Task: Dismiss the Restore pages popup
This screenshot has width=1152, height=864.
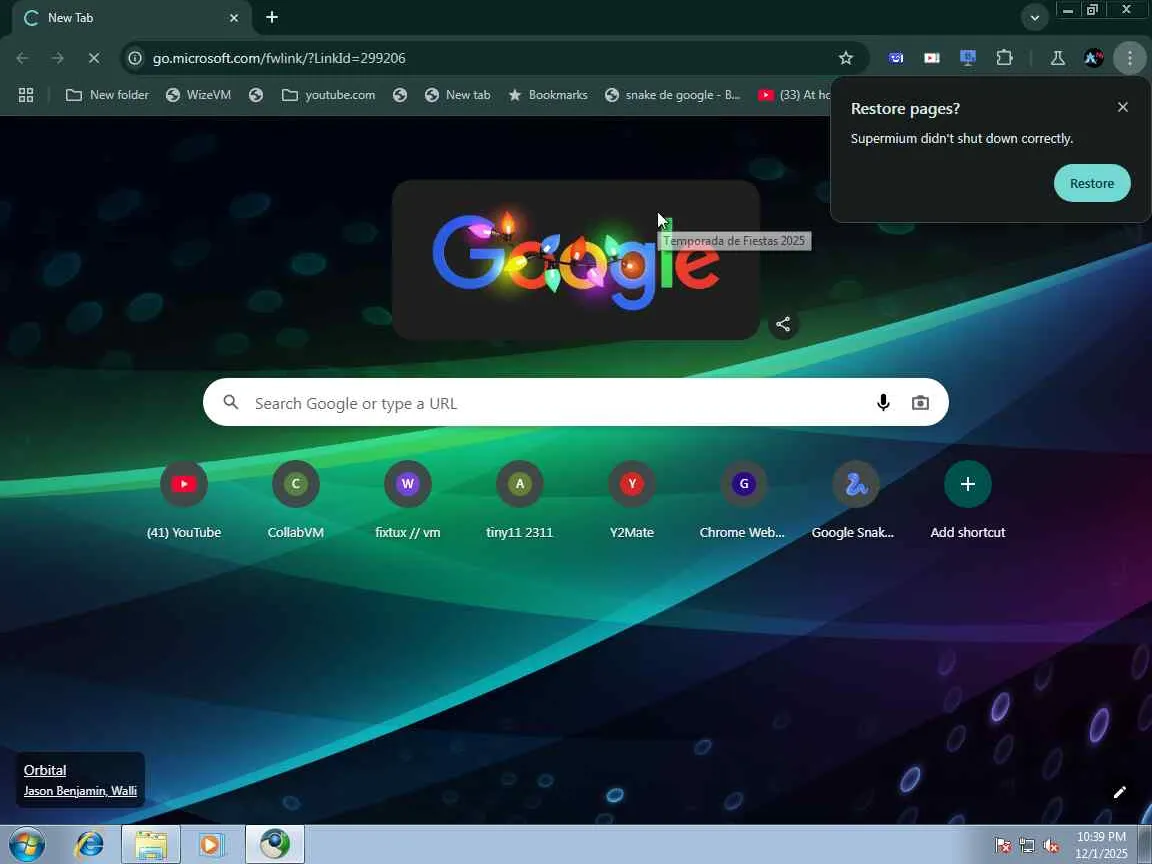Action: pyautogui.click(x=1123, y=107)
